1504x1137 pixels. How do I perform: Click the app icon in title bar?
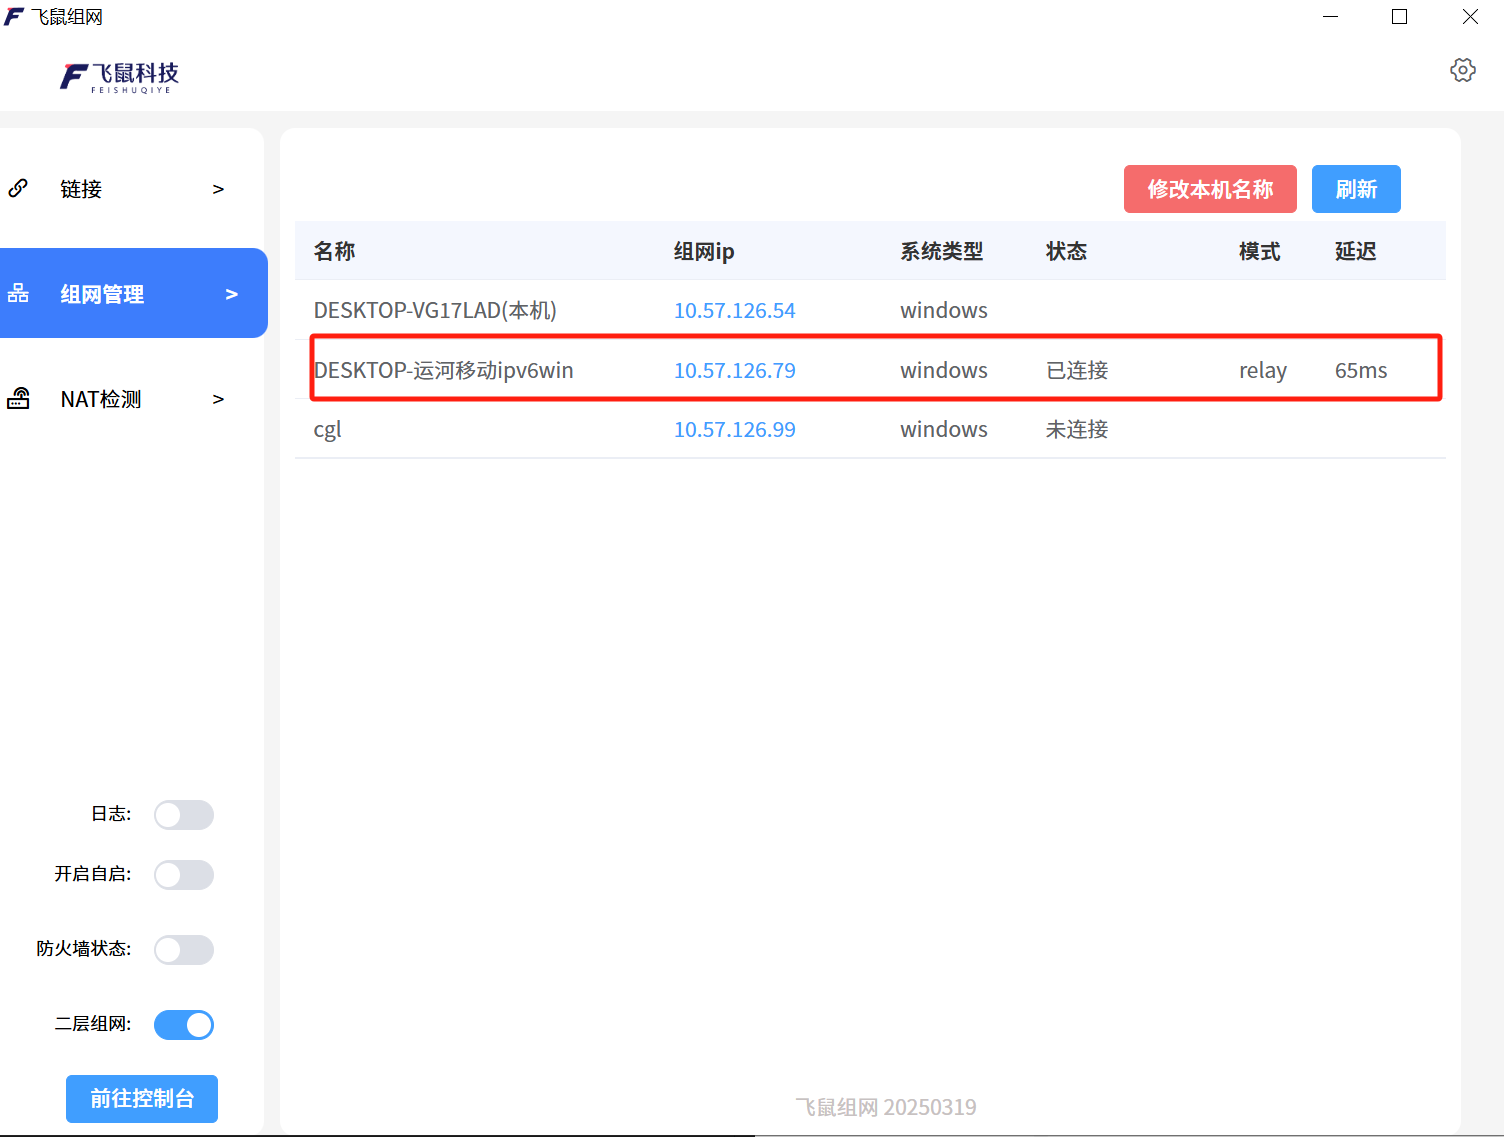pyautogui.click(x=14, y=17)
